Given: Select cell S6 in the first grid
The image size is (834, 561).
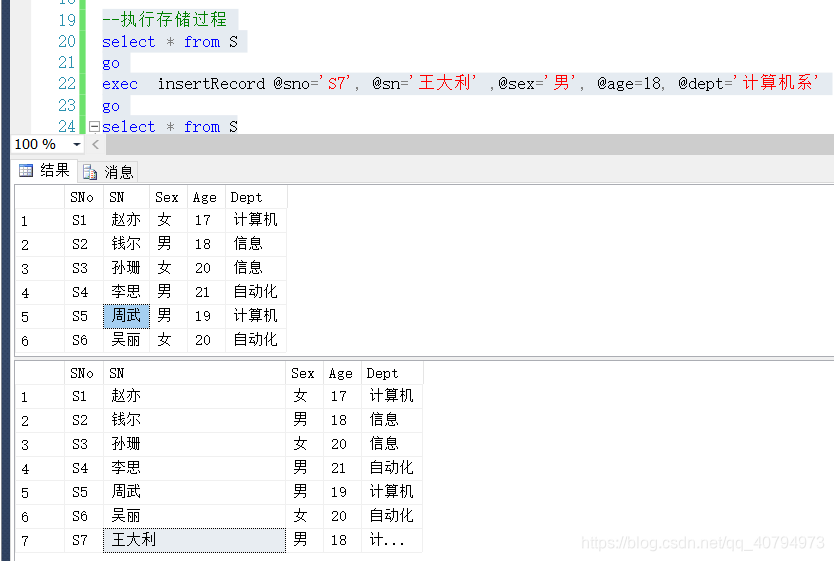Looking at the screenshot, I should click(x=84, y=340).
